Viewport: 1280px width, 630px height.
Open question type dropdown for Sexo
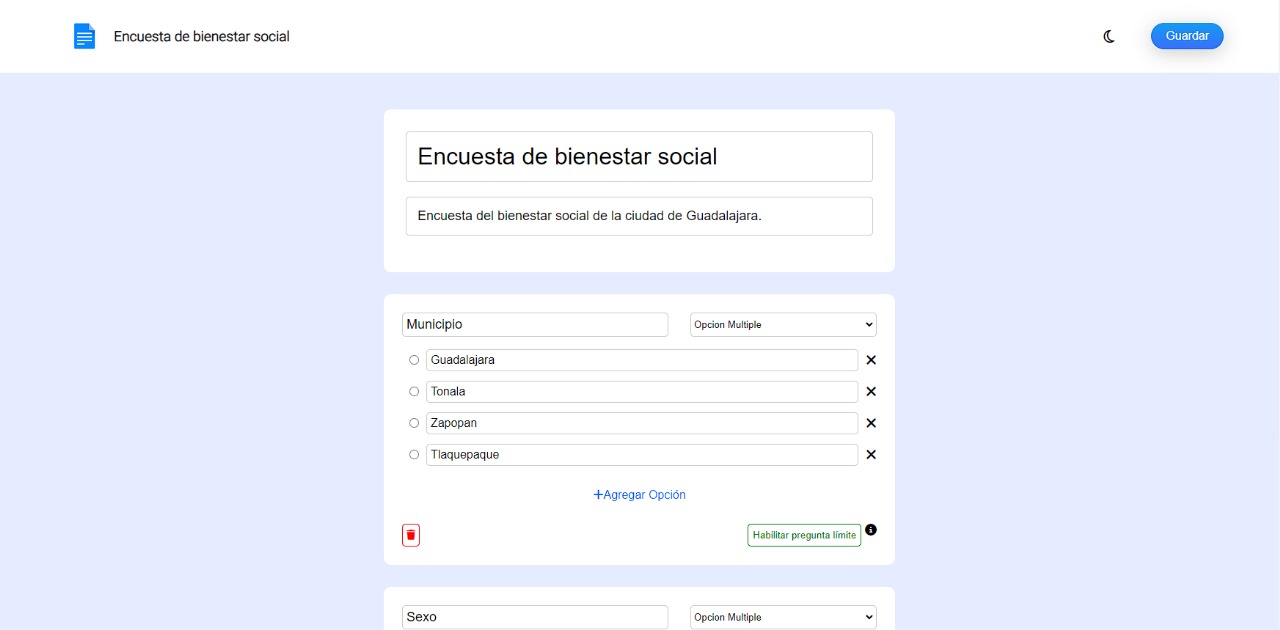click(783, 617)
